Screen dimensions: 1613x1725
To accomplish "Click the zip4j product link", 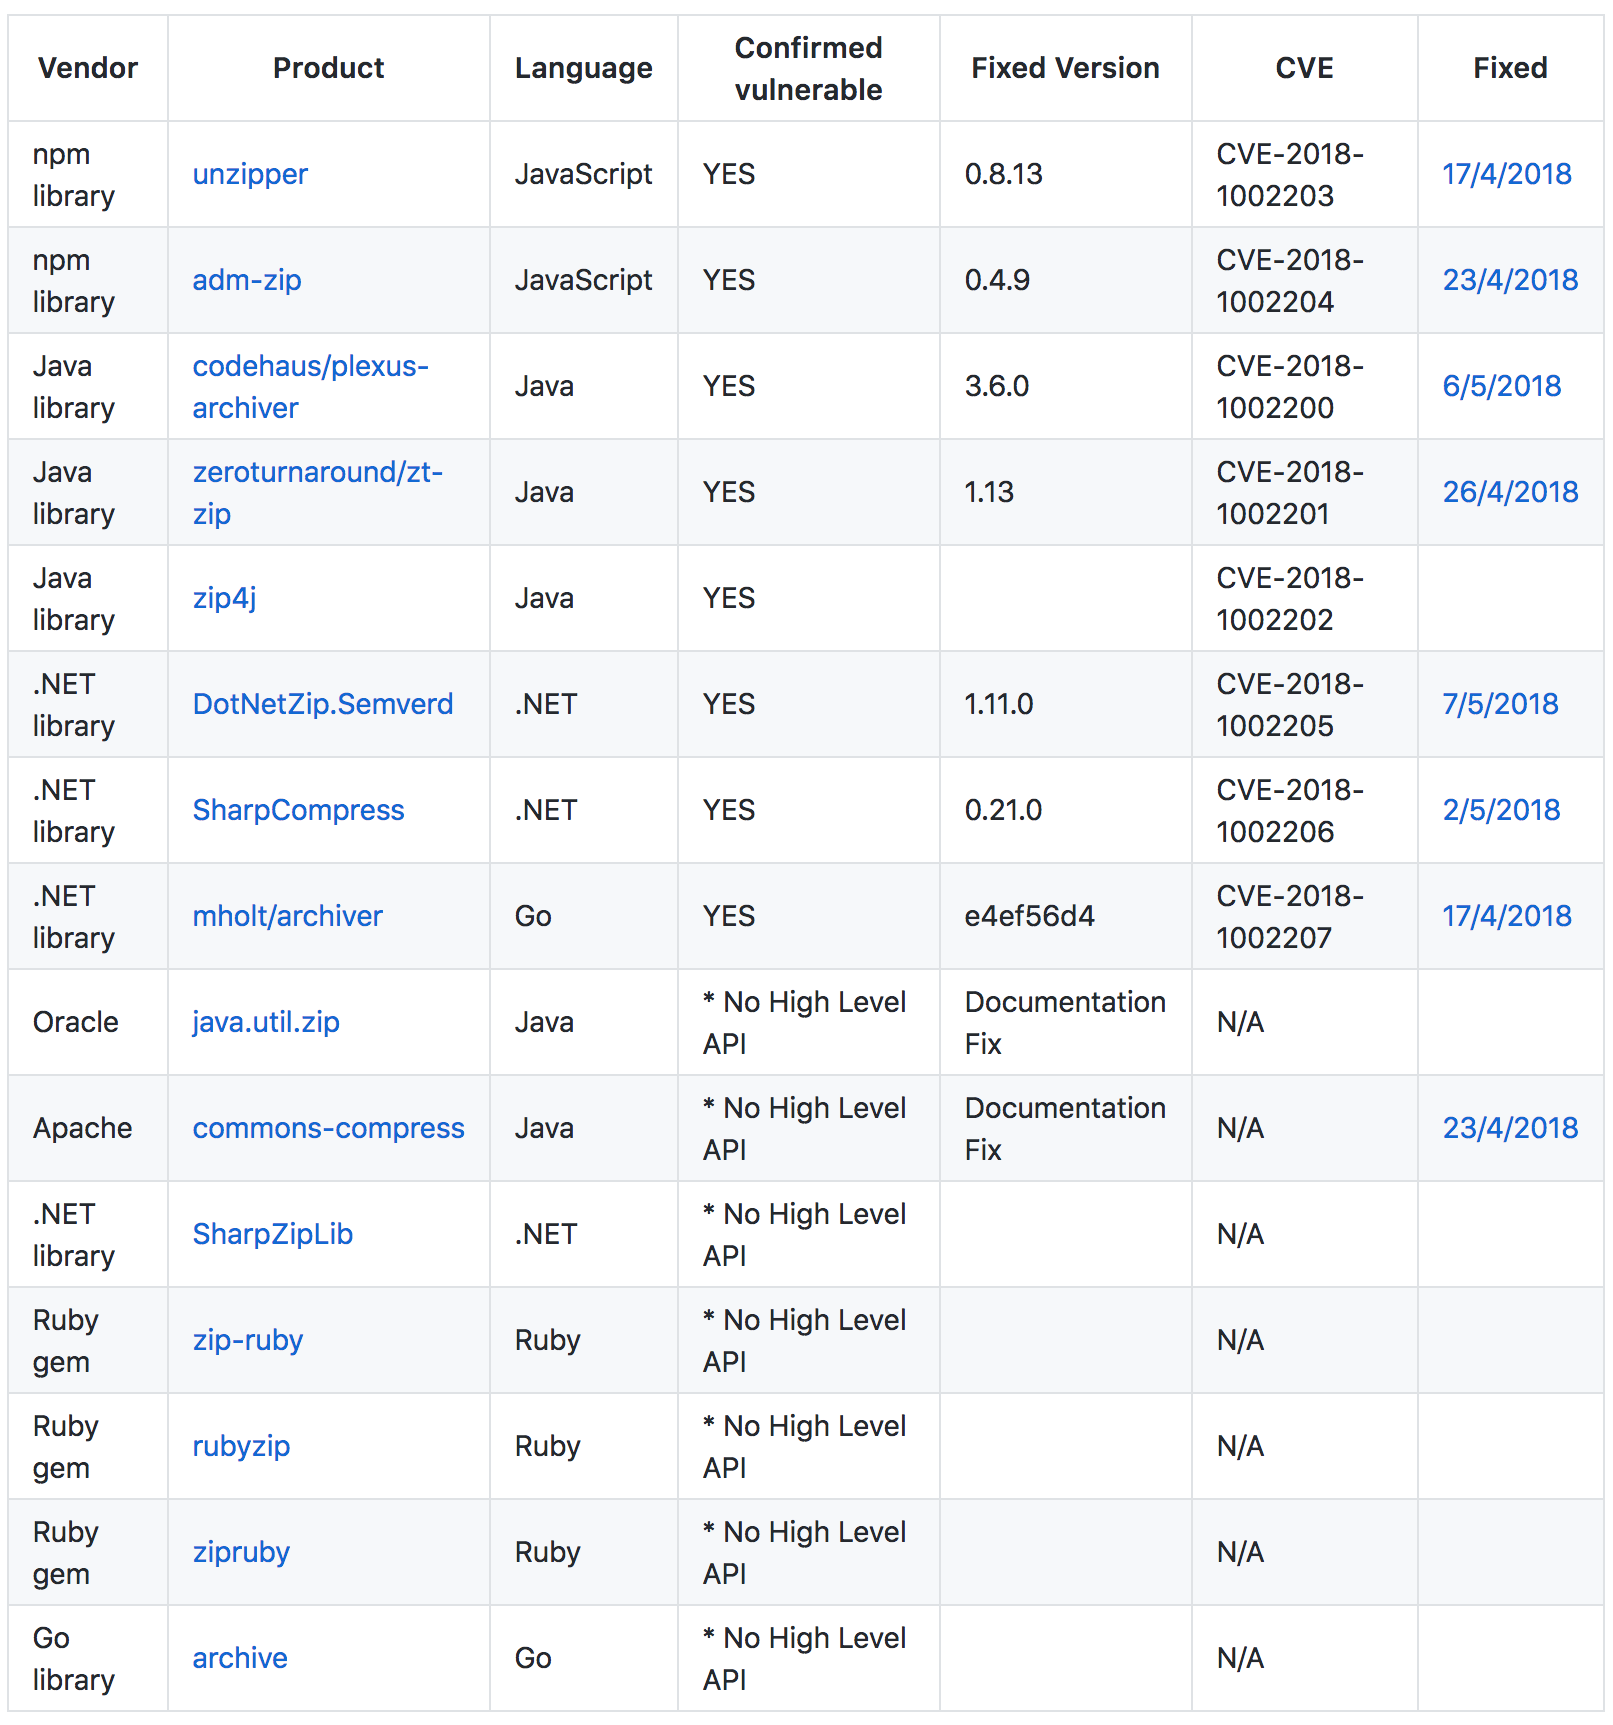I will [x=224, y=598].
